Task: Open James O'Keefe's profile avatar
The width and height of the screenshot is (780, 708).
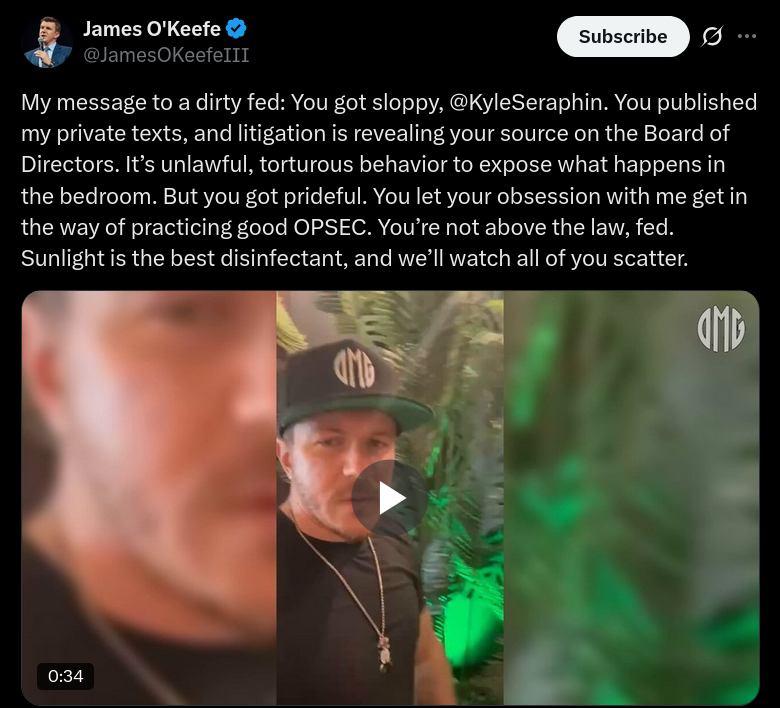Action: point(47,42)
